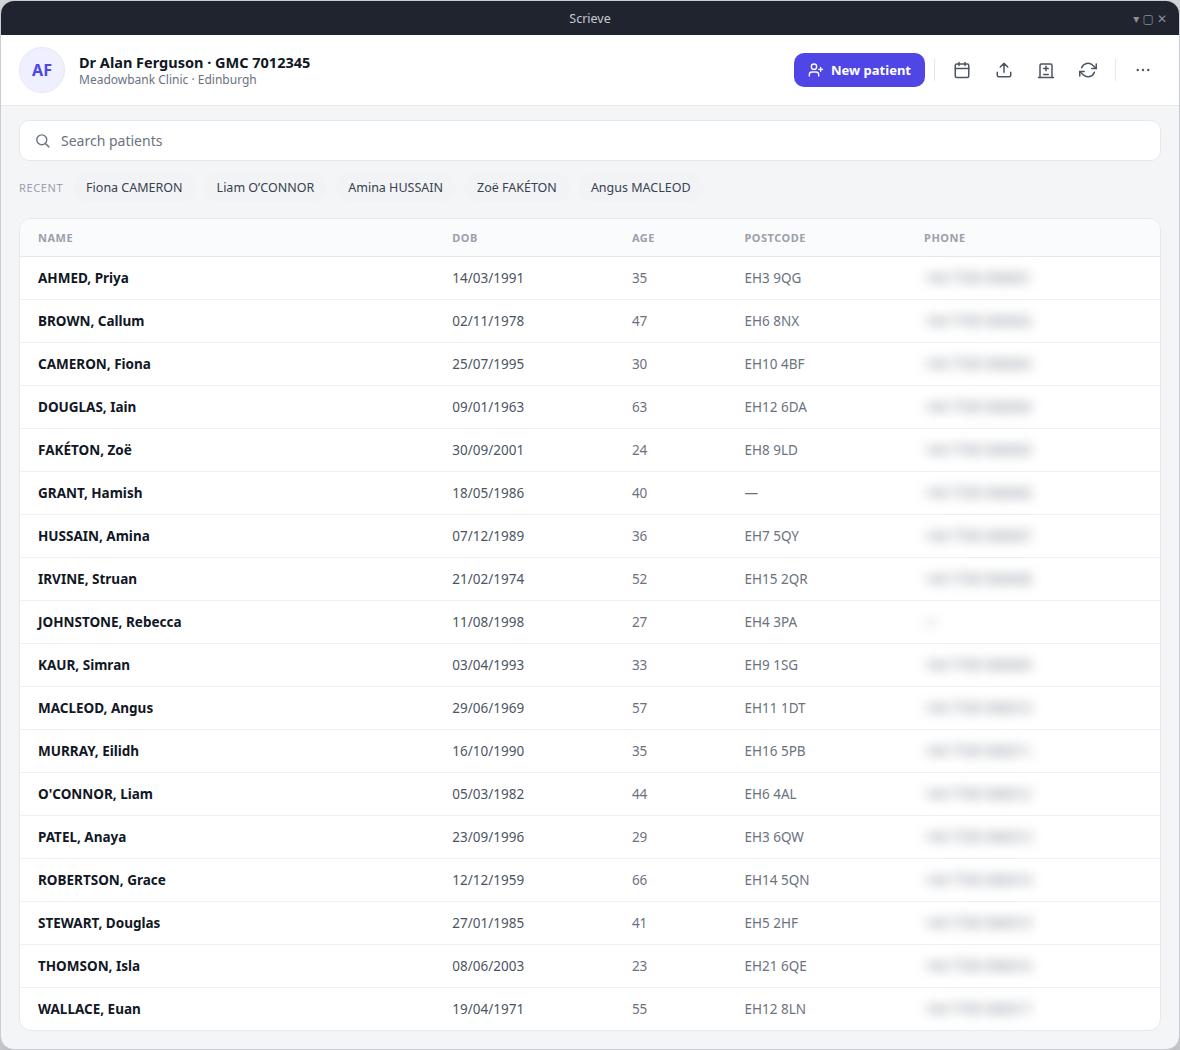
Task: Click the plus-minus document icon
Action: coord(1045,70)
